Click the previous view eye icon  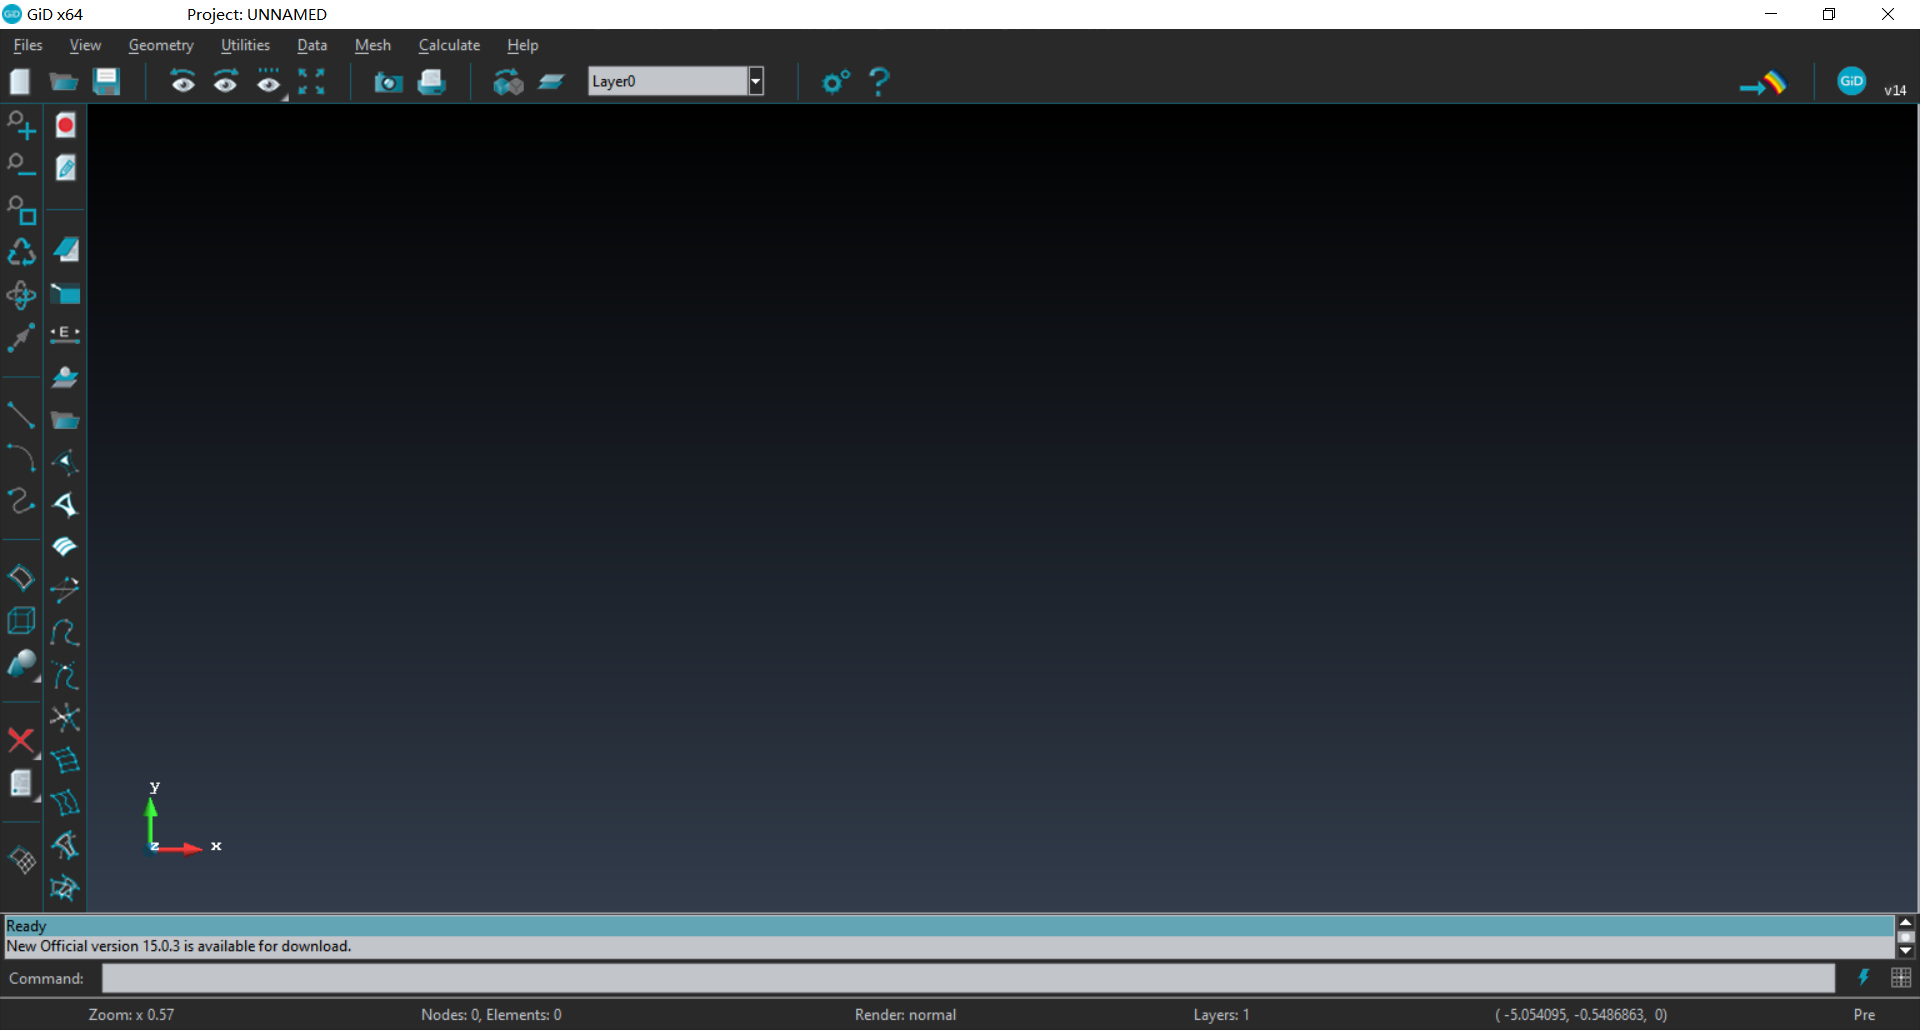point(182,82)
